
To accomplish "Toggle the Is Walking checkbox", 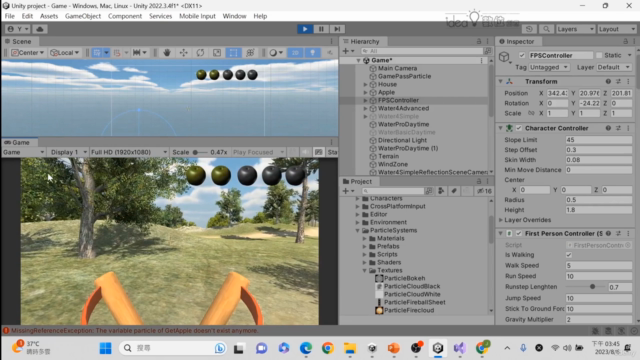I will tap(569, 255).
